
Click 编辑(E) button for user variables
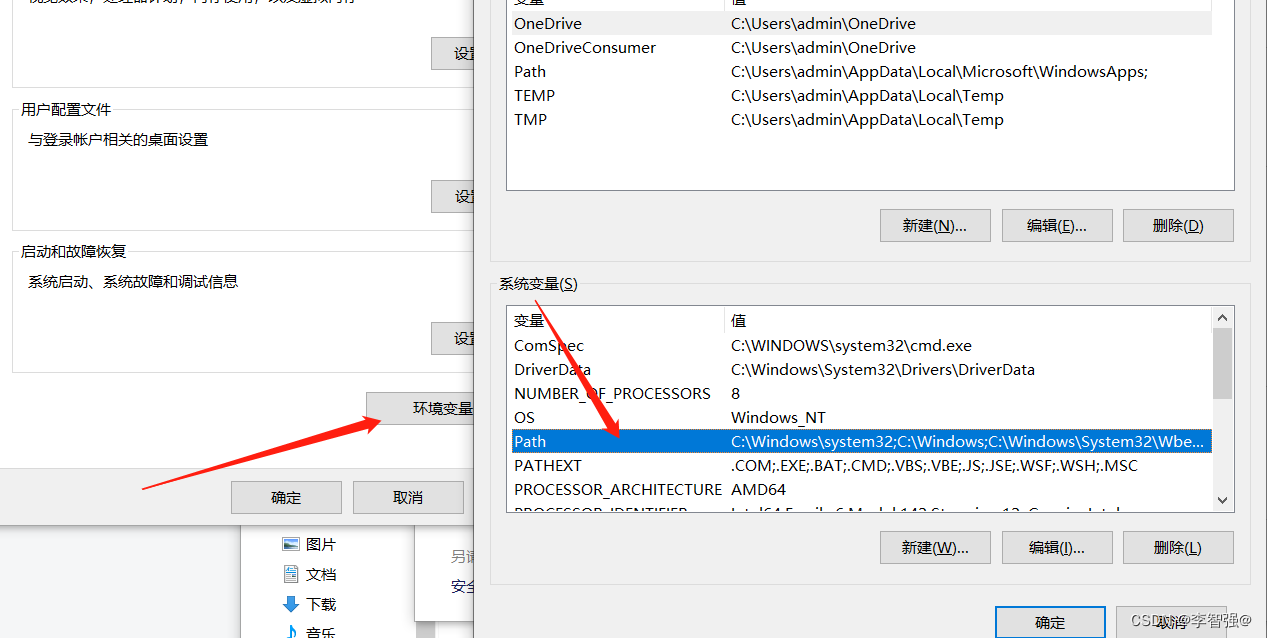tap(1056, 226)
